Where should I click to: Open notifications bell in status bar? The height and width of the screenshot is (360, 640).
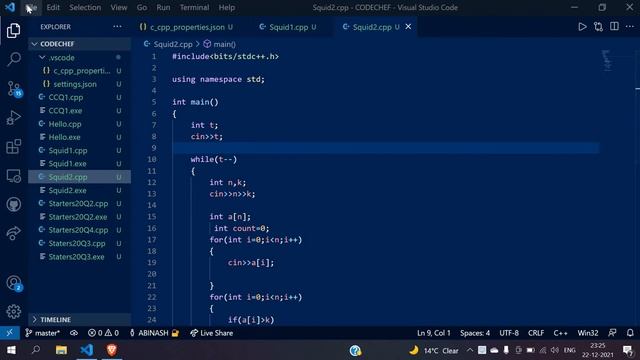click(x=630, y=333)
